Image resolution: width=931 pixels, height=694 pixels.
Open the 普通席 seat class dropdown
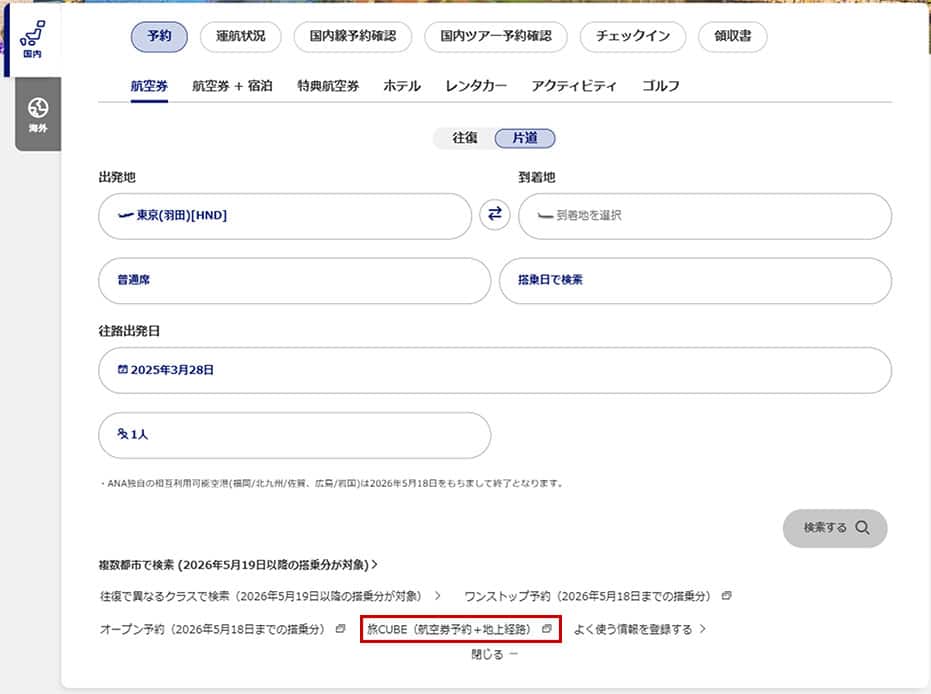[x=294, y=281]
